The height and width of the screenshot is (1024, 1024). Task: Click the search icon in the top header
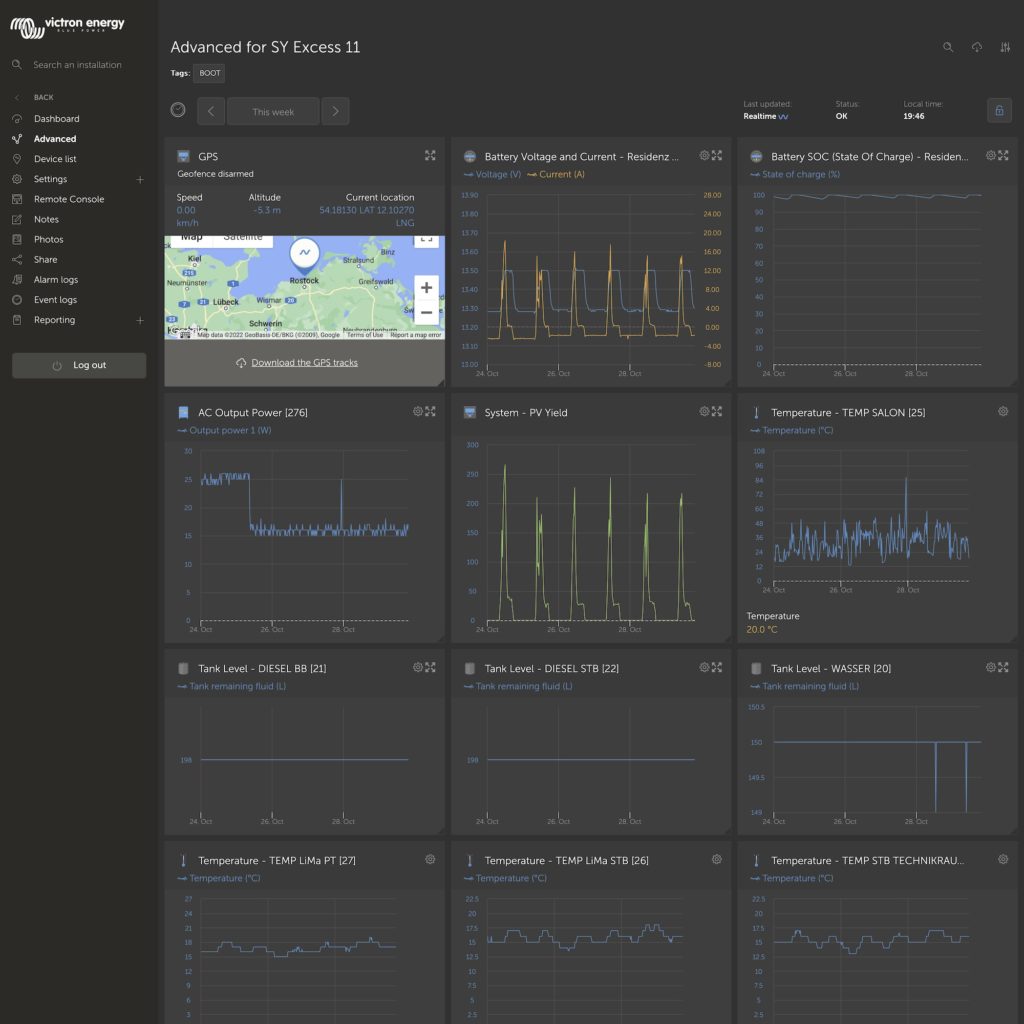[948, 47]
